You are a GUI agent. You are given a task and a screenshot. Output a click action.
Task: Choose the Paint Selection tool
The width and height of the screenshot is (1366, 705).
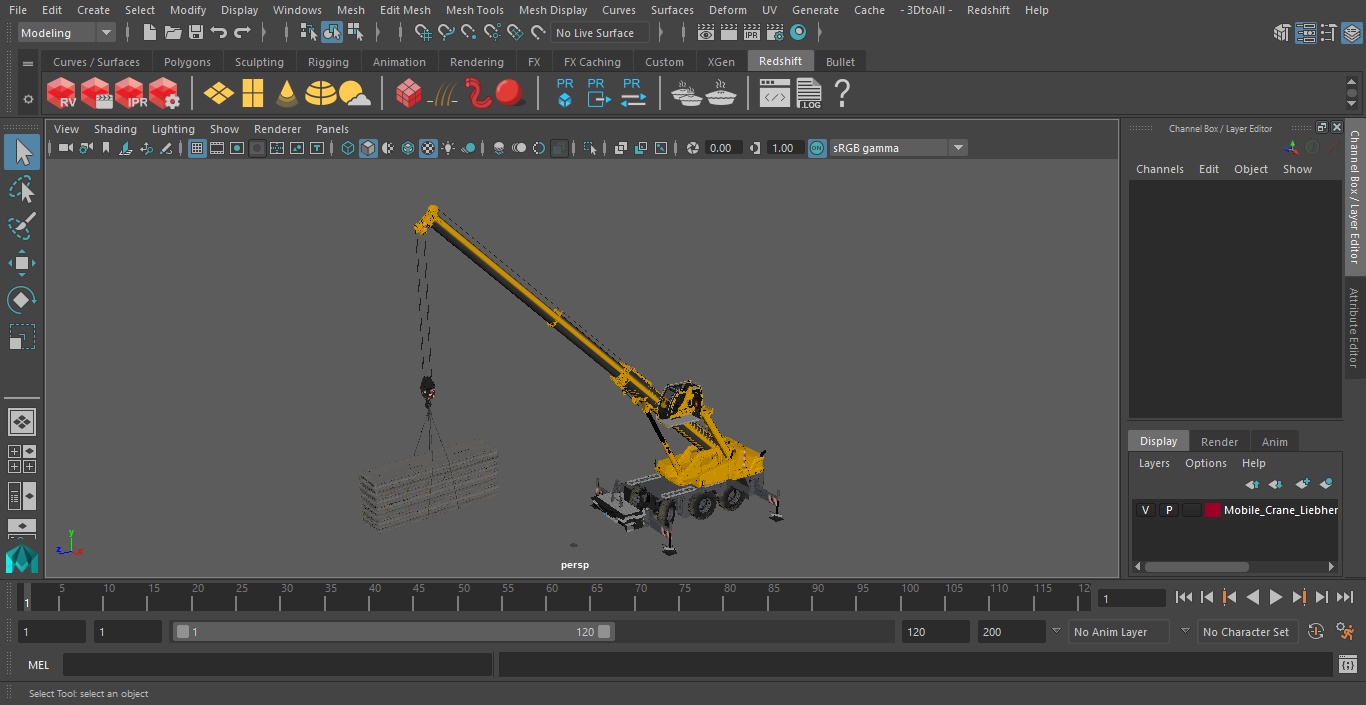click(x=21, y=226)
